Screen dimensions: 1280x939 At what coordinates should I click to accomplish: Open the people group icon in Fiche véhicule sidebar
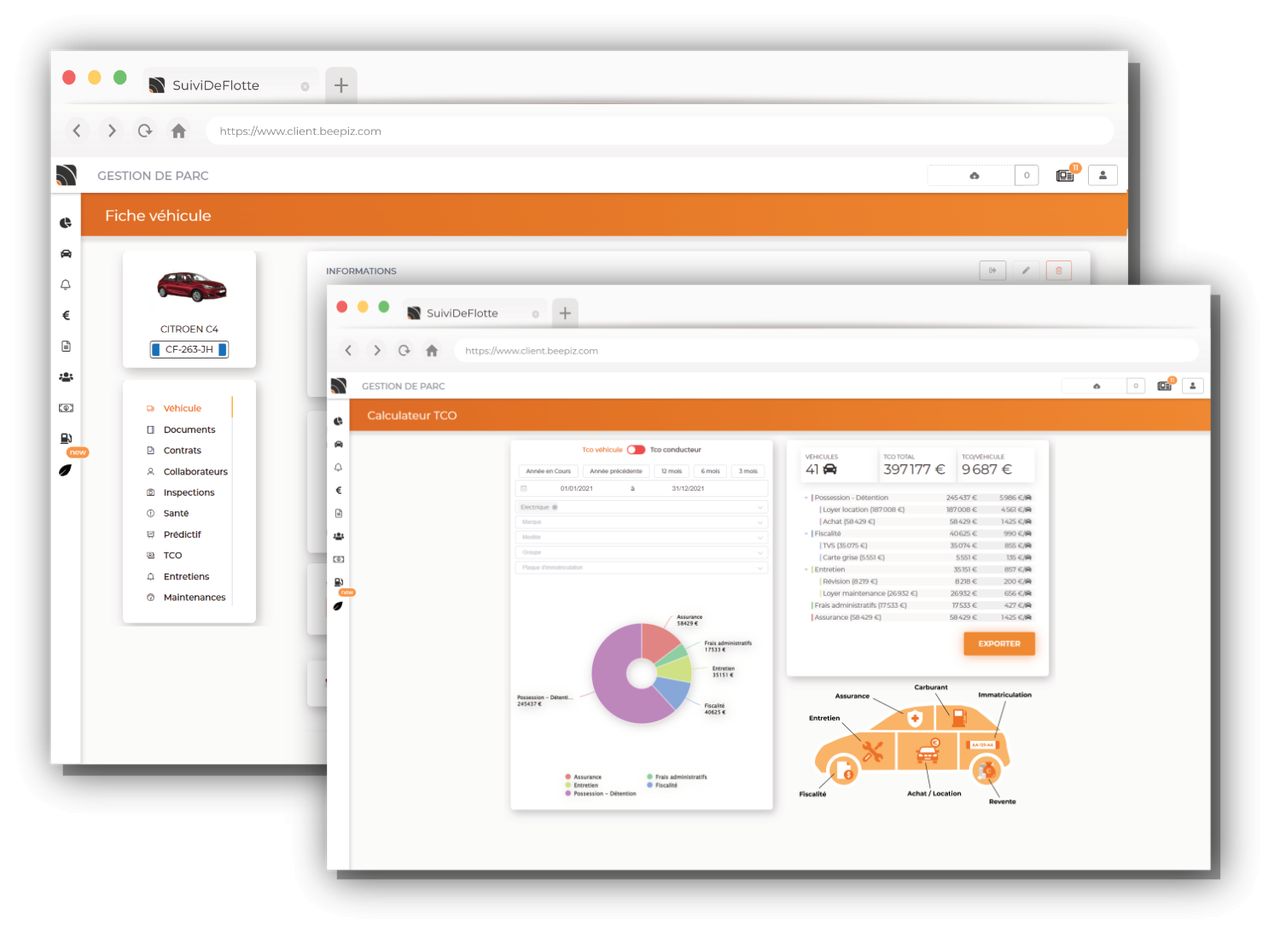pyautogui.click(x=66, y=377)
